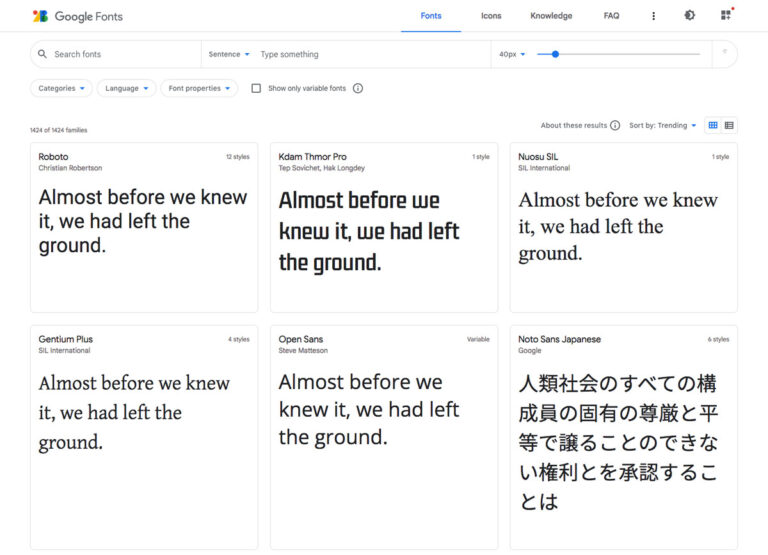768x555 pixels.
Task: Click the Japanese sample text preview
Action: coord(618,442)
